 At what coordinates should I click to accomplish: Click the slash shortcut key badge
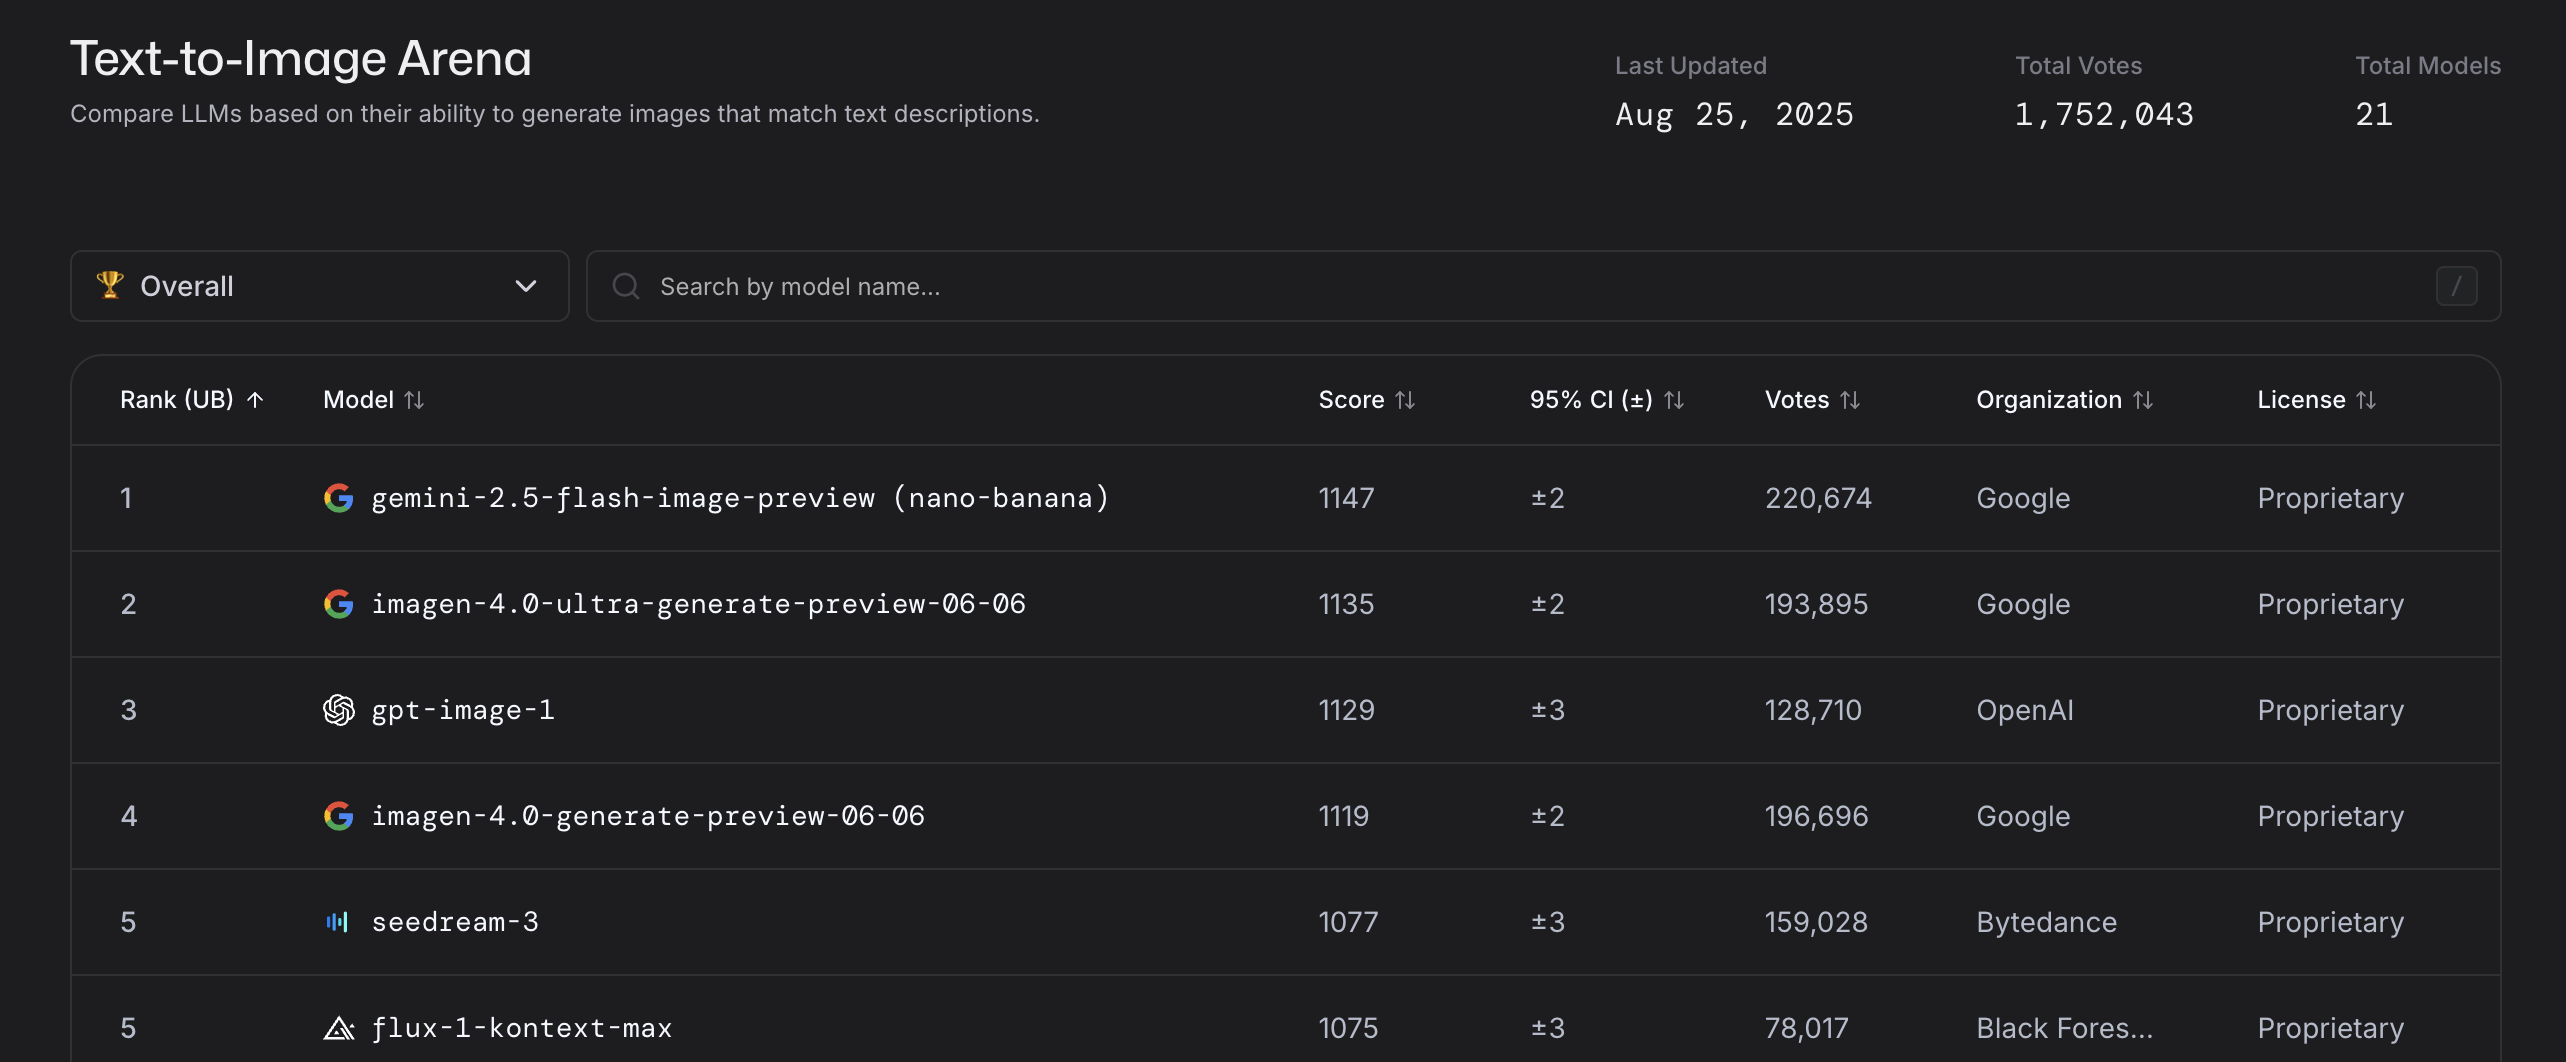click(2456, 287)
